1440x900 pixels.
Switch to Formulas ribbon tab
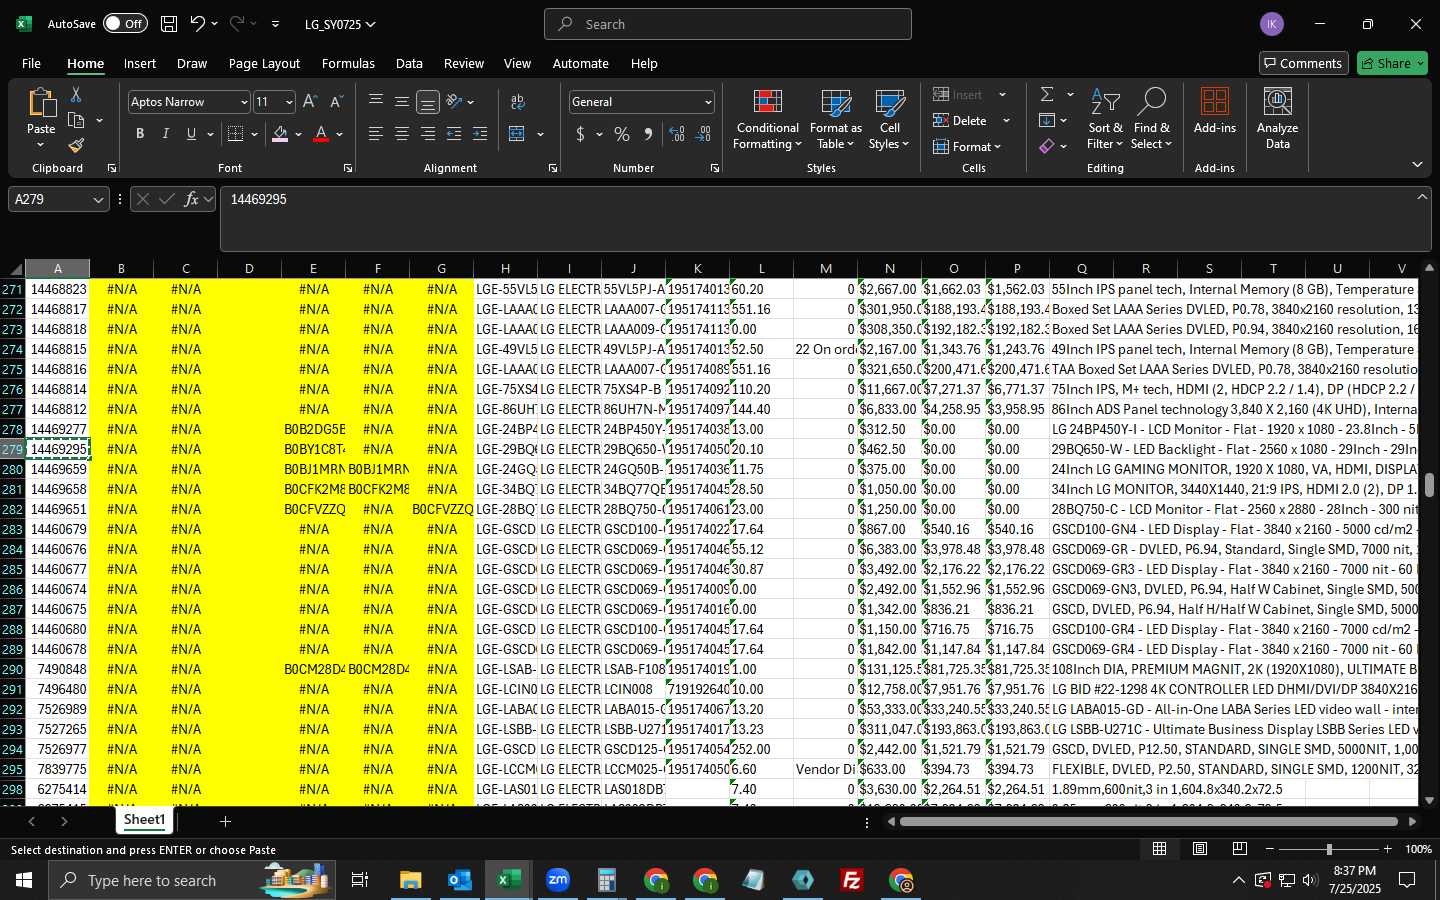click(348, 63)
